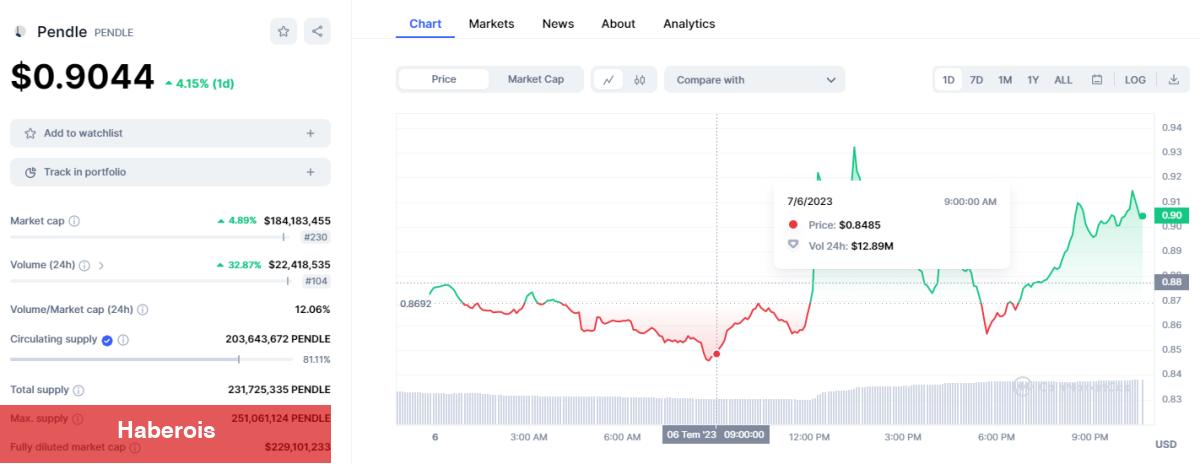
Task: Click the red data point on the chart
Action: point(716,354)
